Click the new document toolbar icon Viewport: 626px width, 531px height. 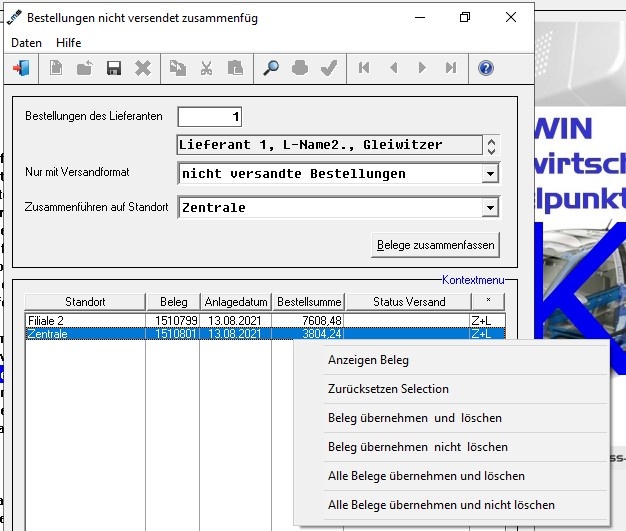point(56,68)
